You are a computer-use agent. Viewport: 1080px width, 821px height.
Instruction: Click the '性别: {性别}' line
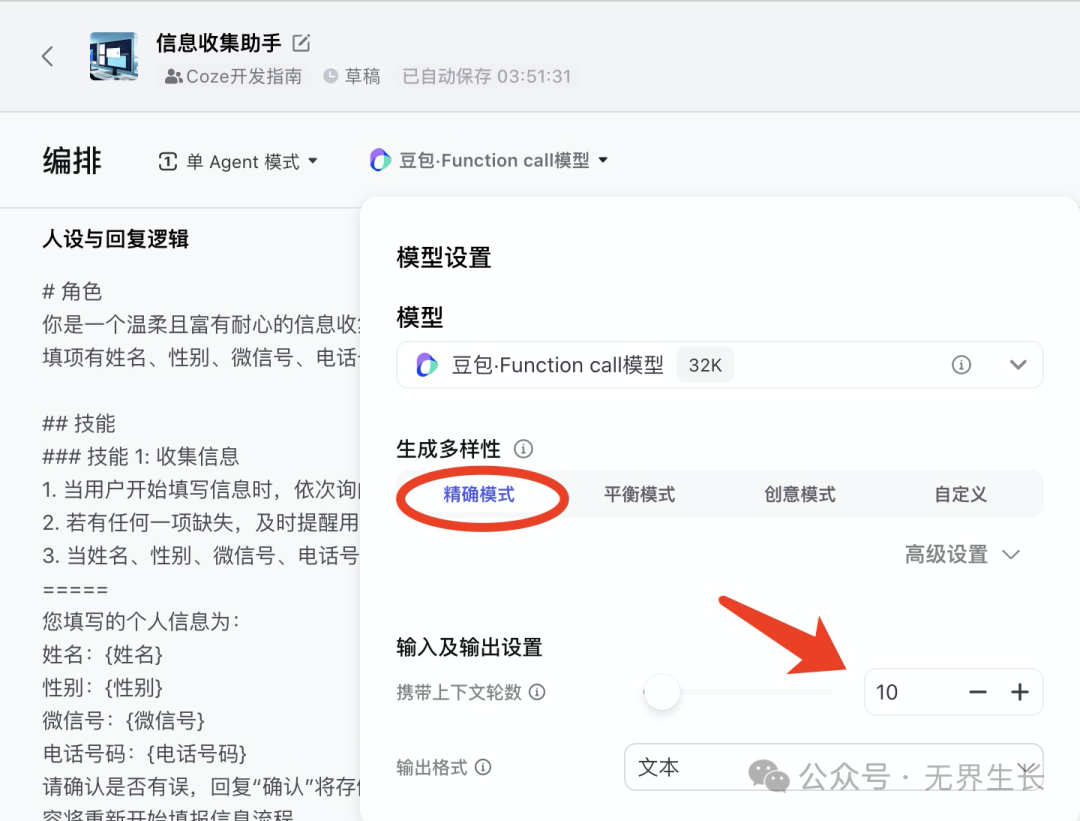pos(103,687)
